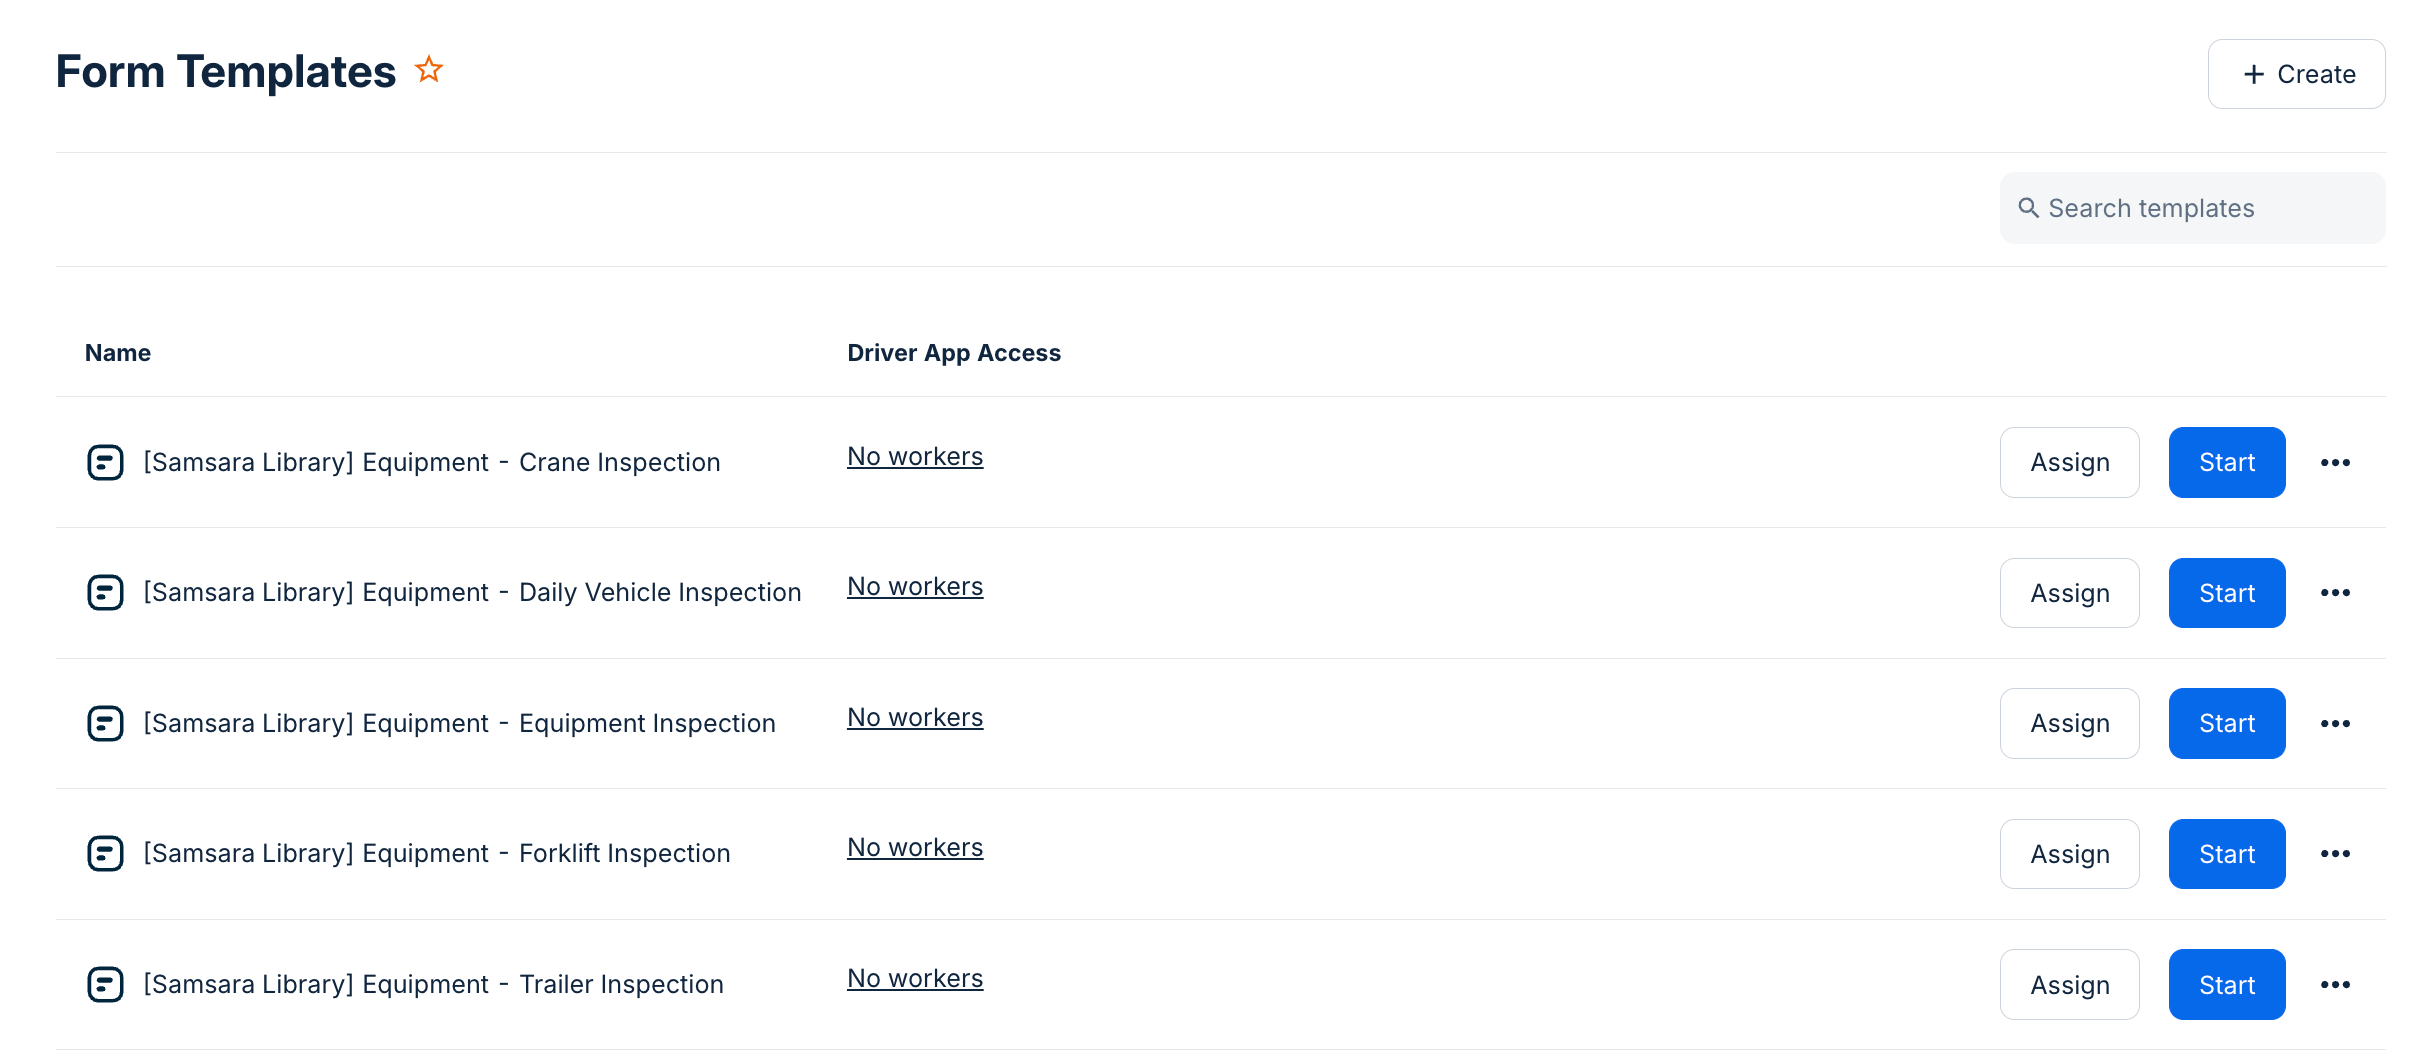2428x1054 pixels.
Task: Open more options for Trailer Inspection
Action: tap(2335, 985)
